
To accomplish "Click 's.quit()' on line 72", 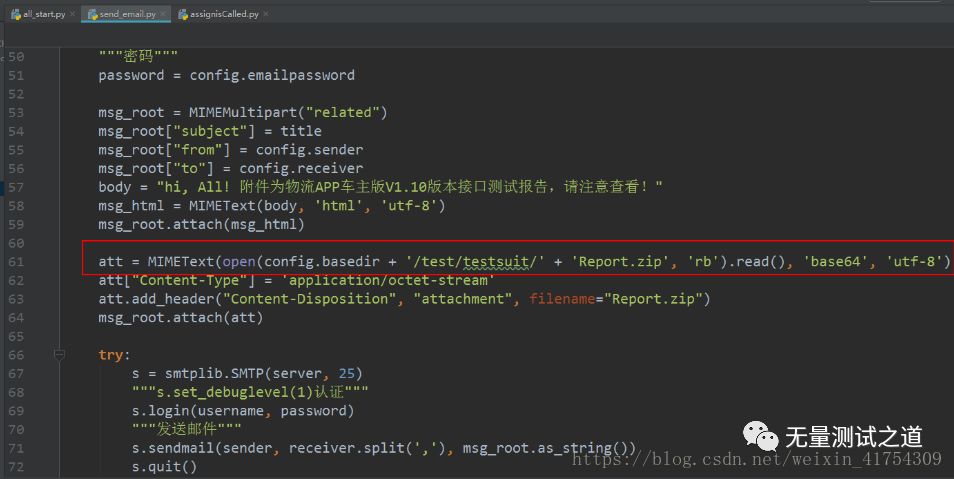I will click(x=165, y=467).
